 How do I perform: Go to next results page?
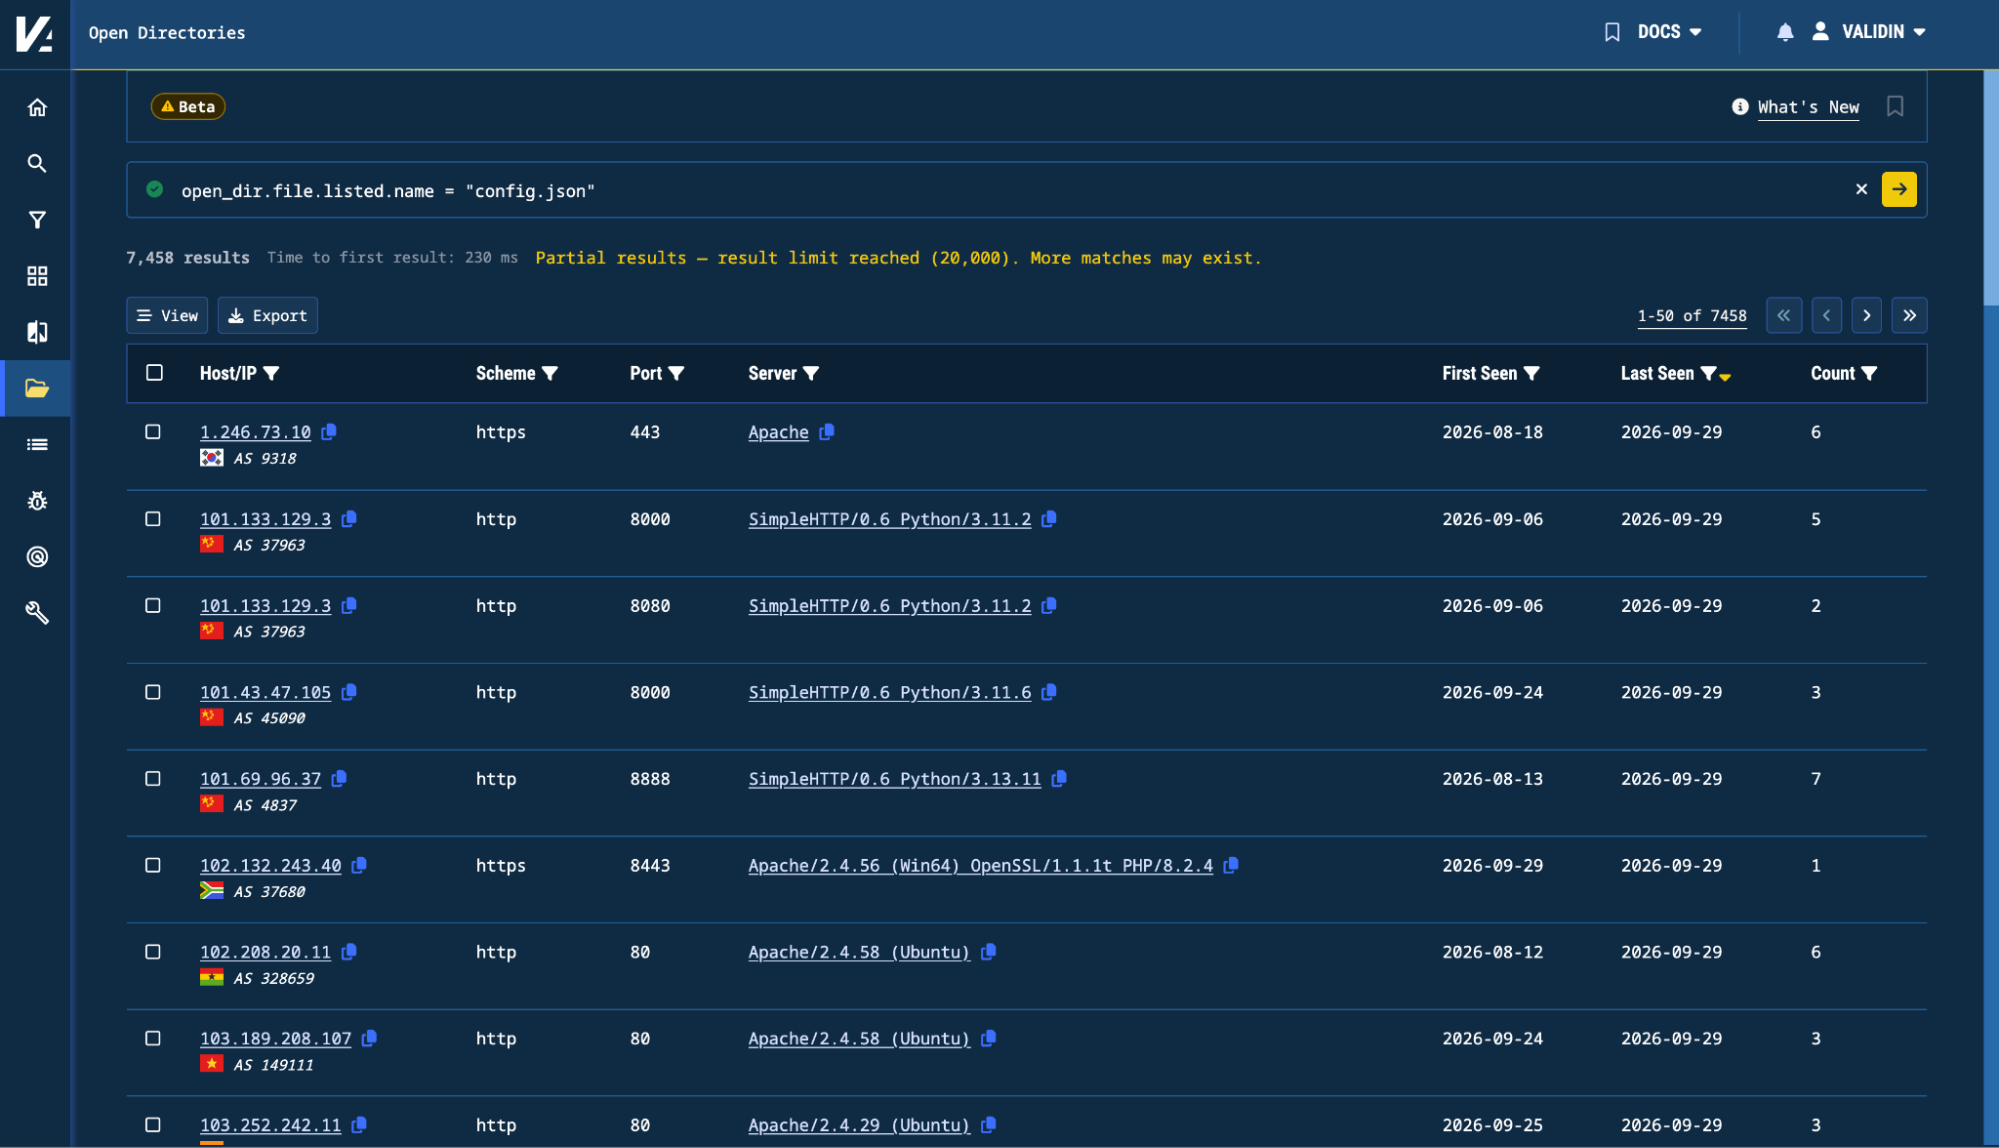click(x=1867, y=316)
